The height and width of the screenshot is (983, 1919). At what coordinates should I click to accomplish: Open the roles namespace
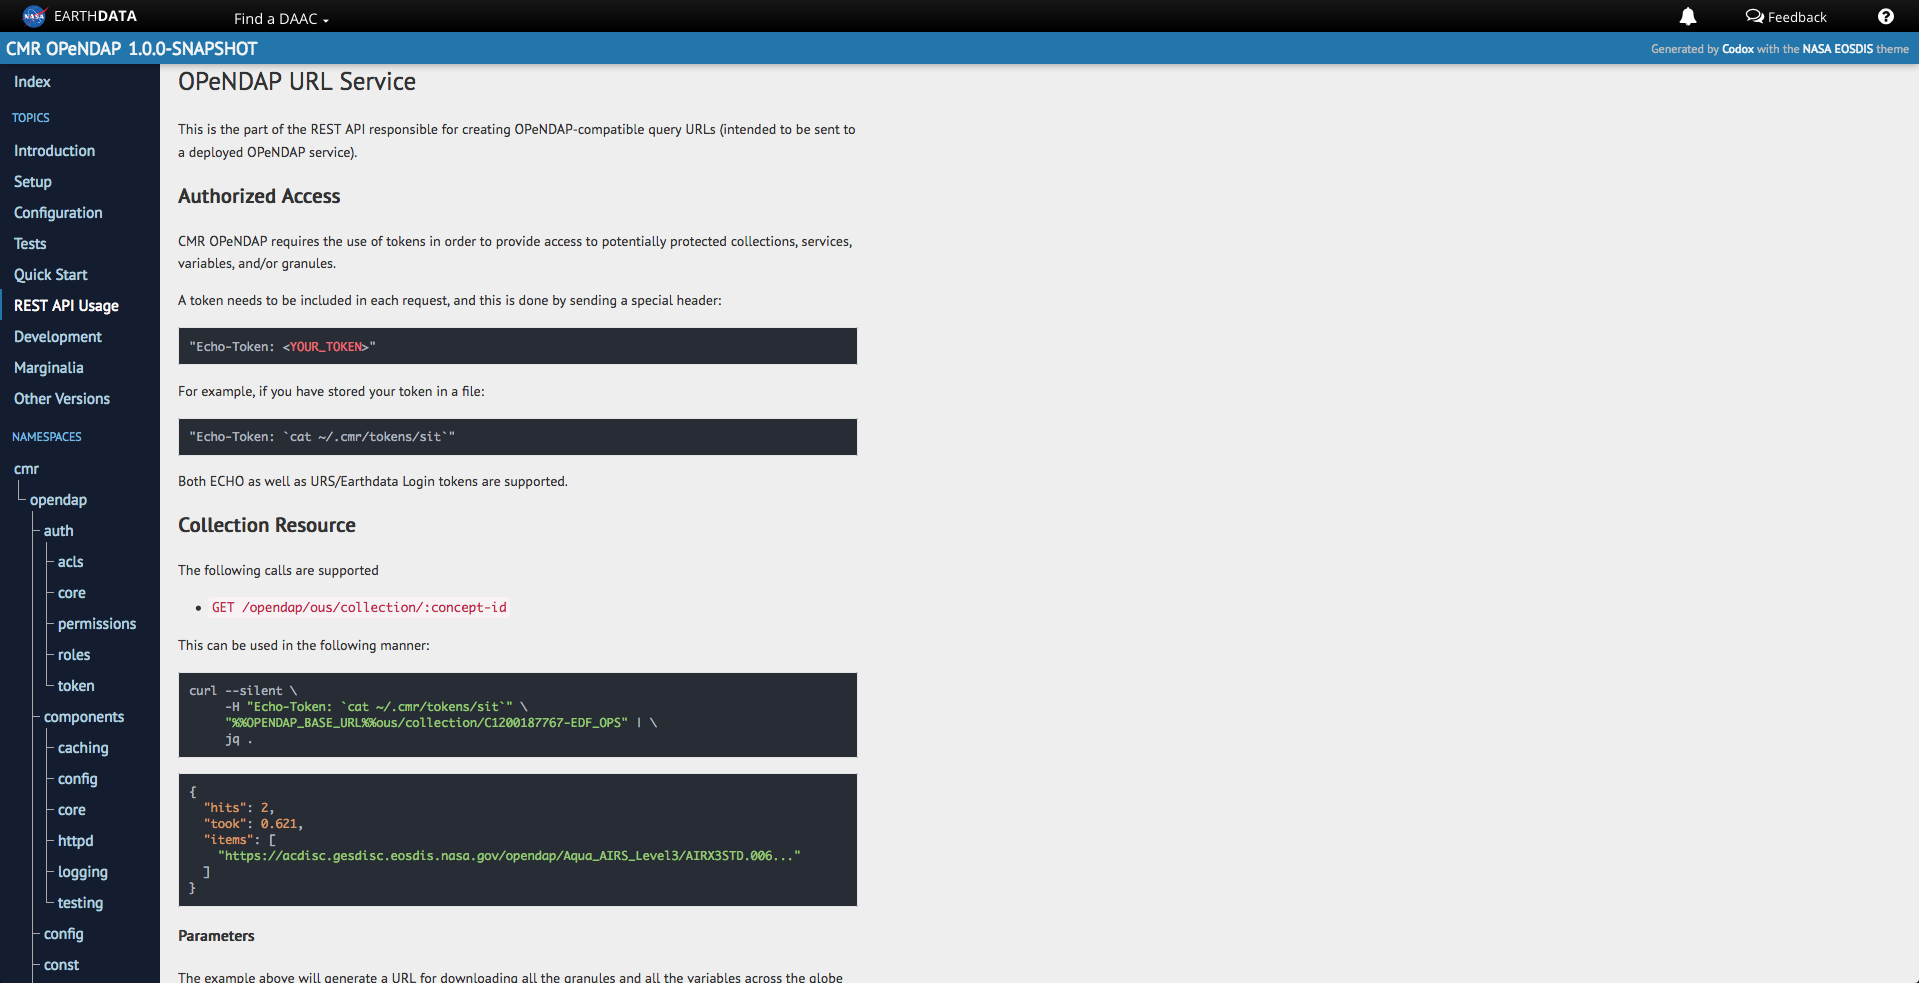[74, 655]
